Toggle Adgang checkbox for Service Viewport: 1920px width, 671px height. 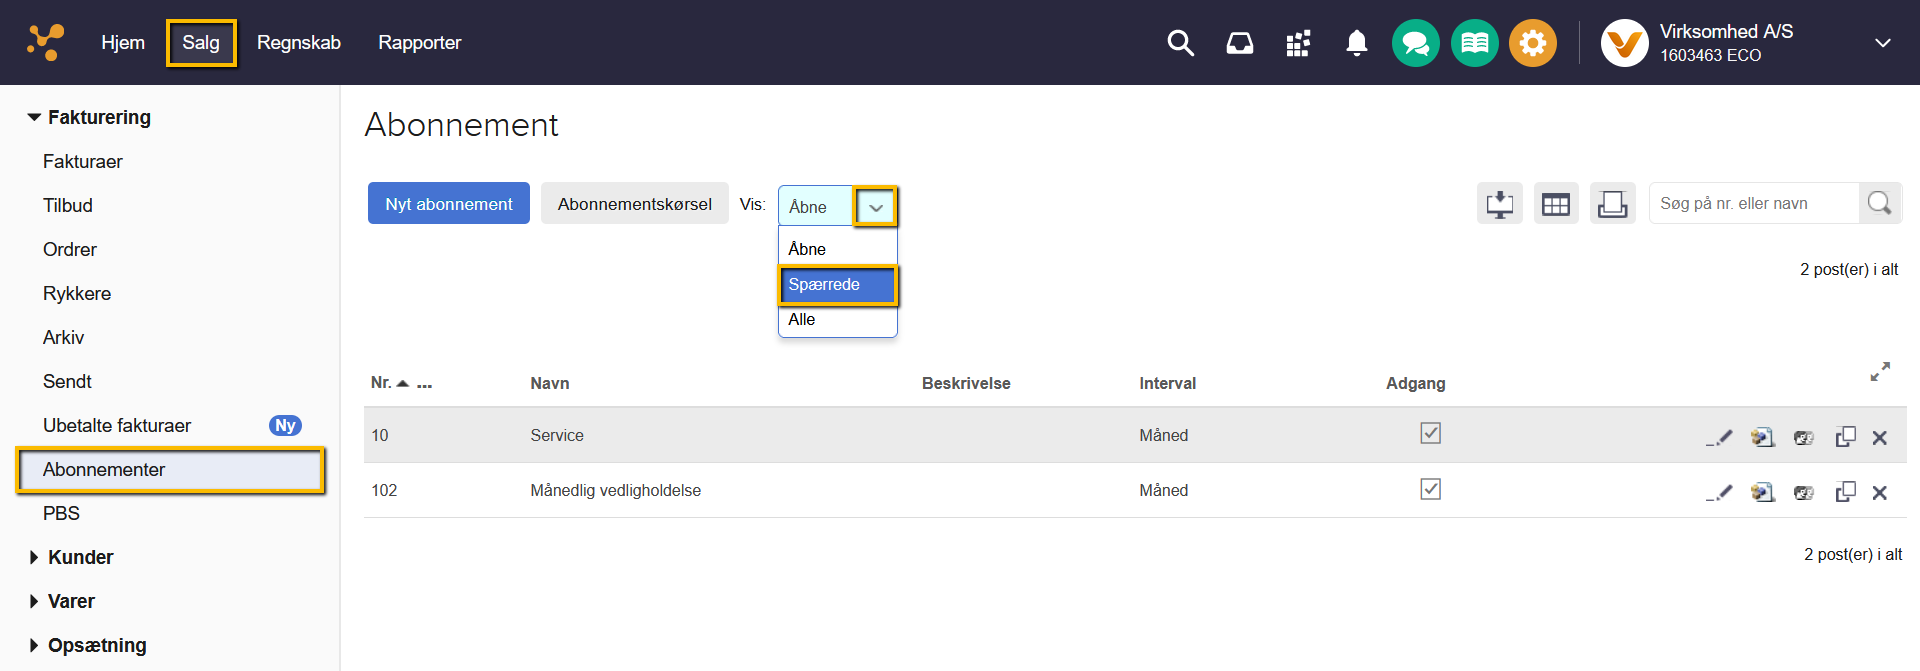pos(1430,433)
